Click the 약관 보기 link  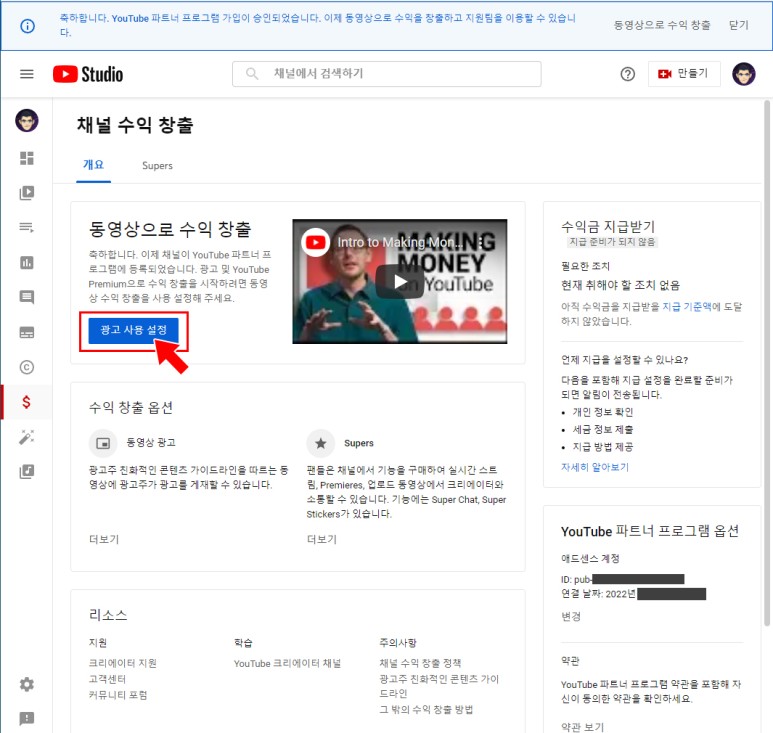tap(582, 727)
